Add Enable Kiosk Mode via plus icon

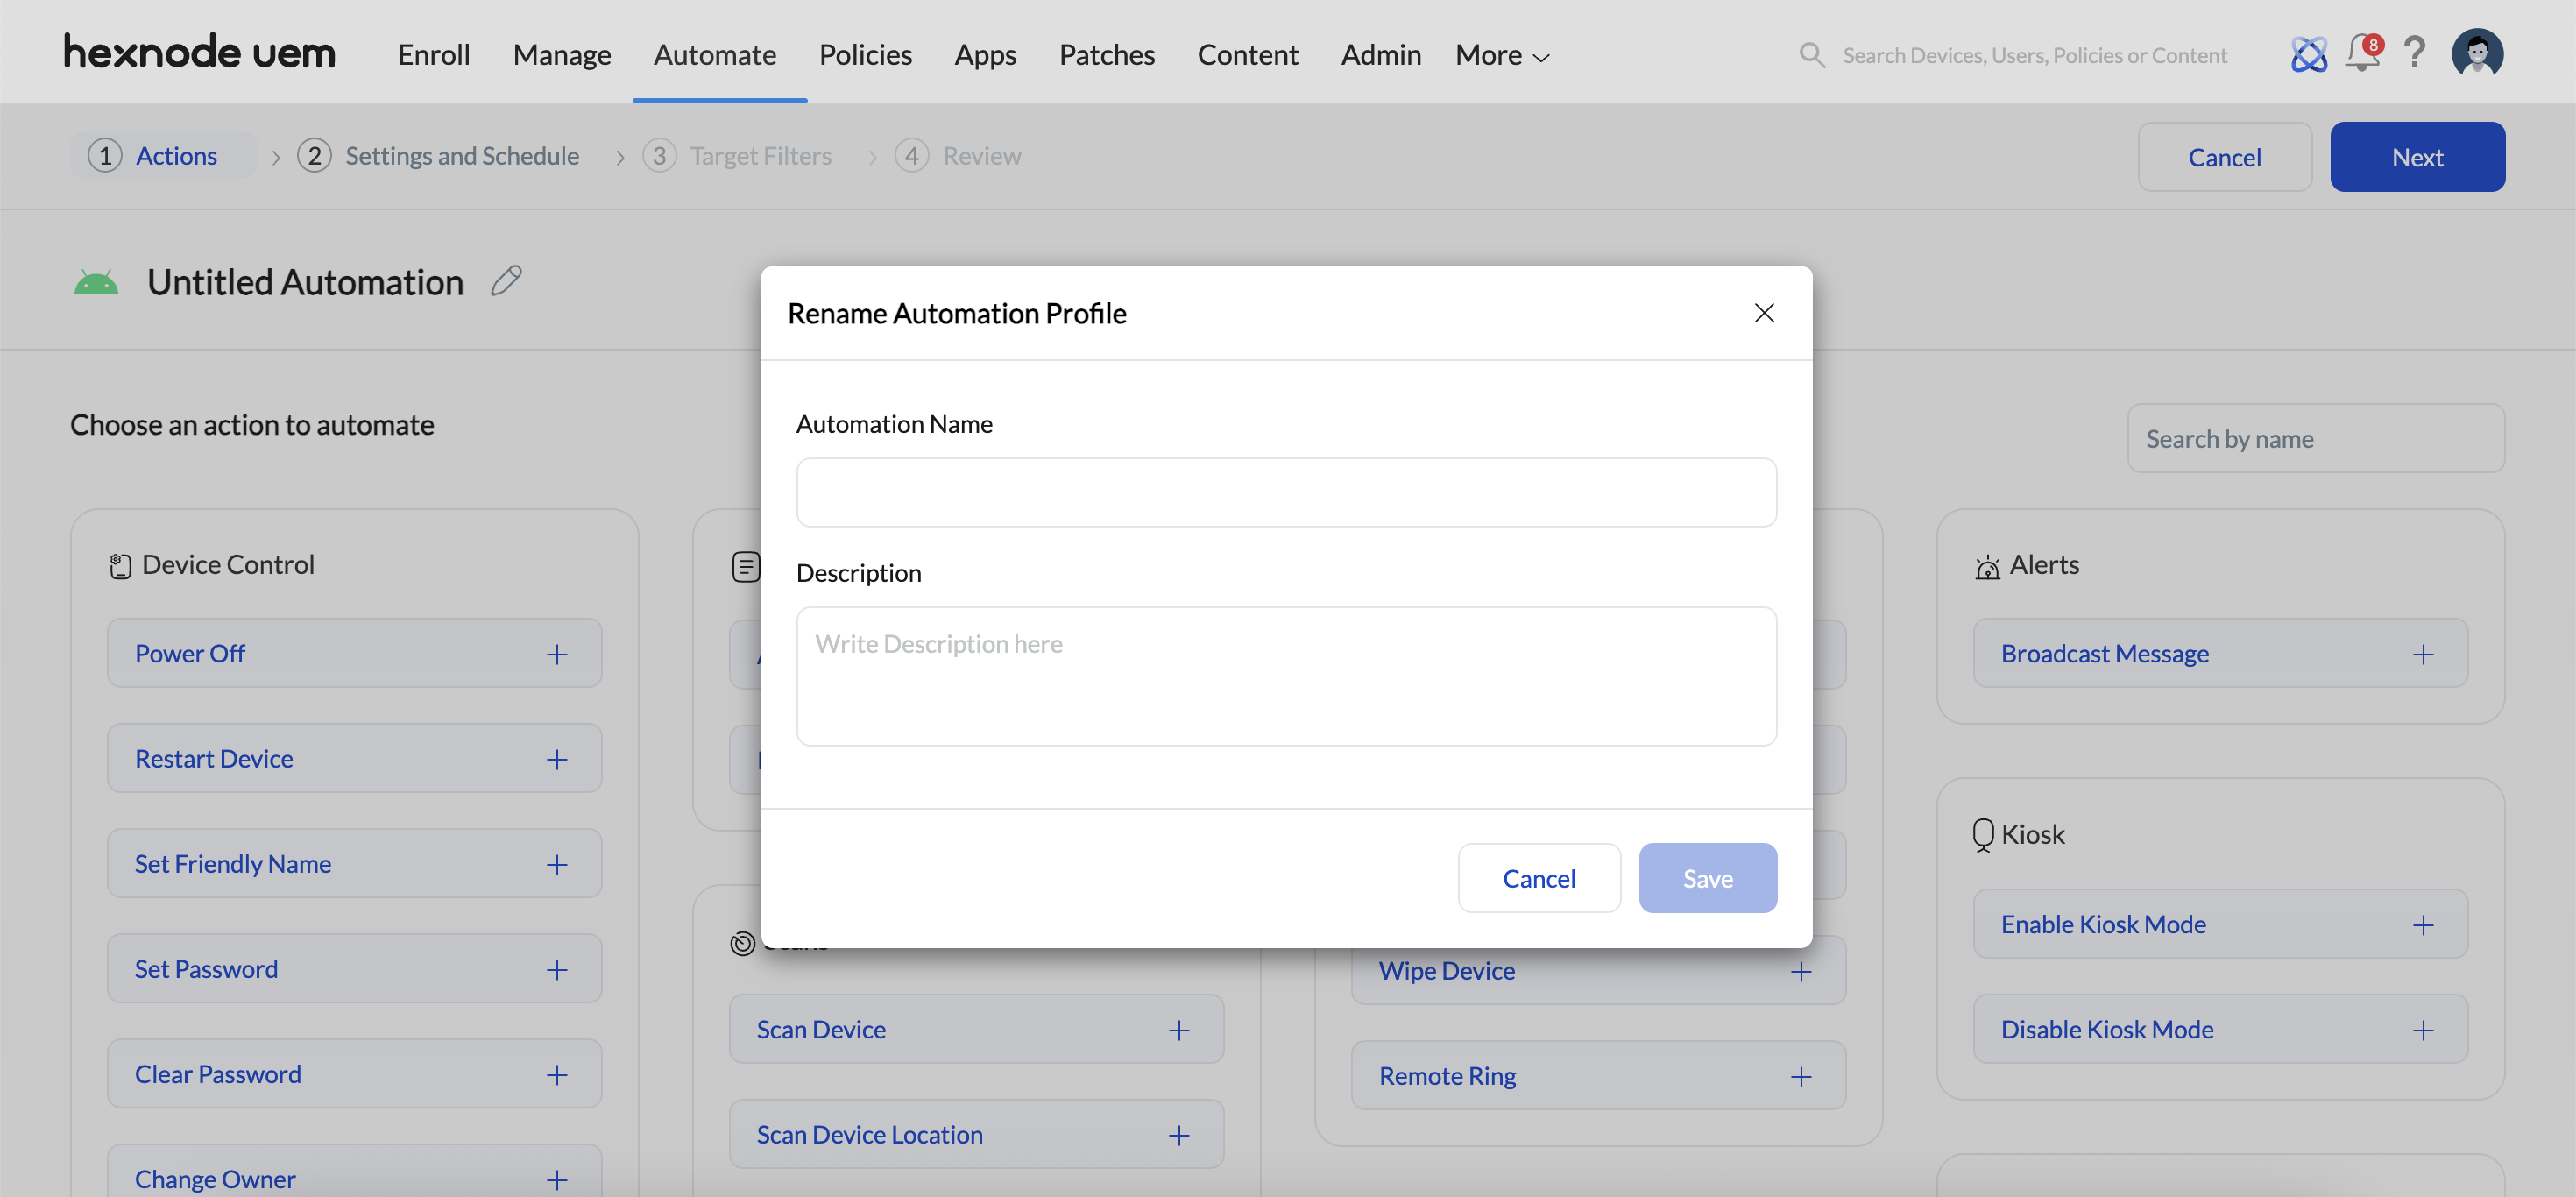2422,925
